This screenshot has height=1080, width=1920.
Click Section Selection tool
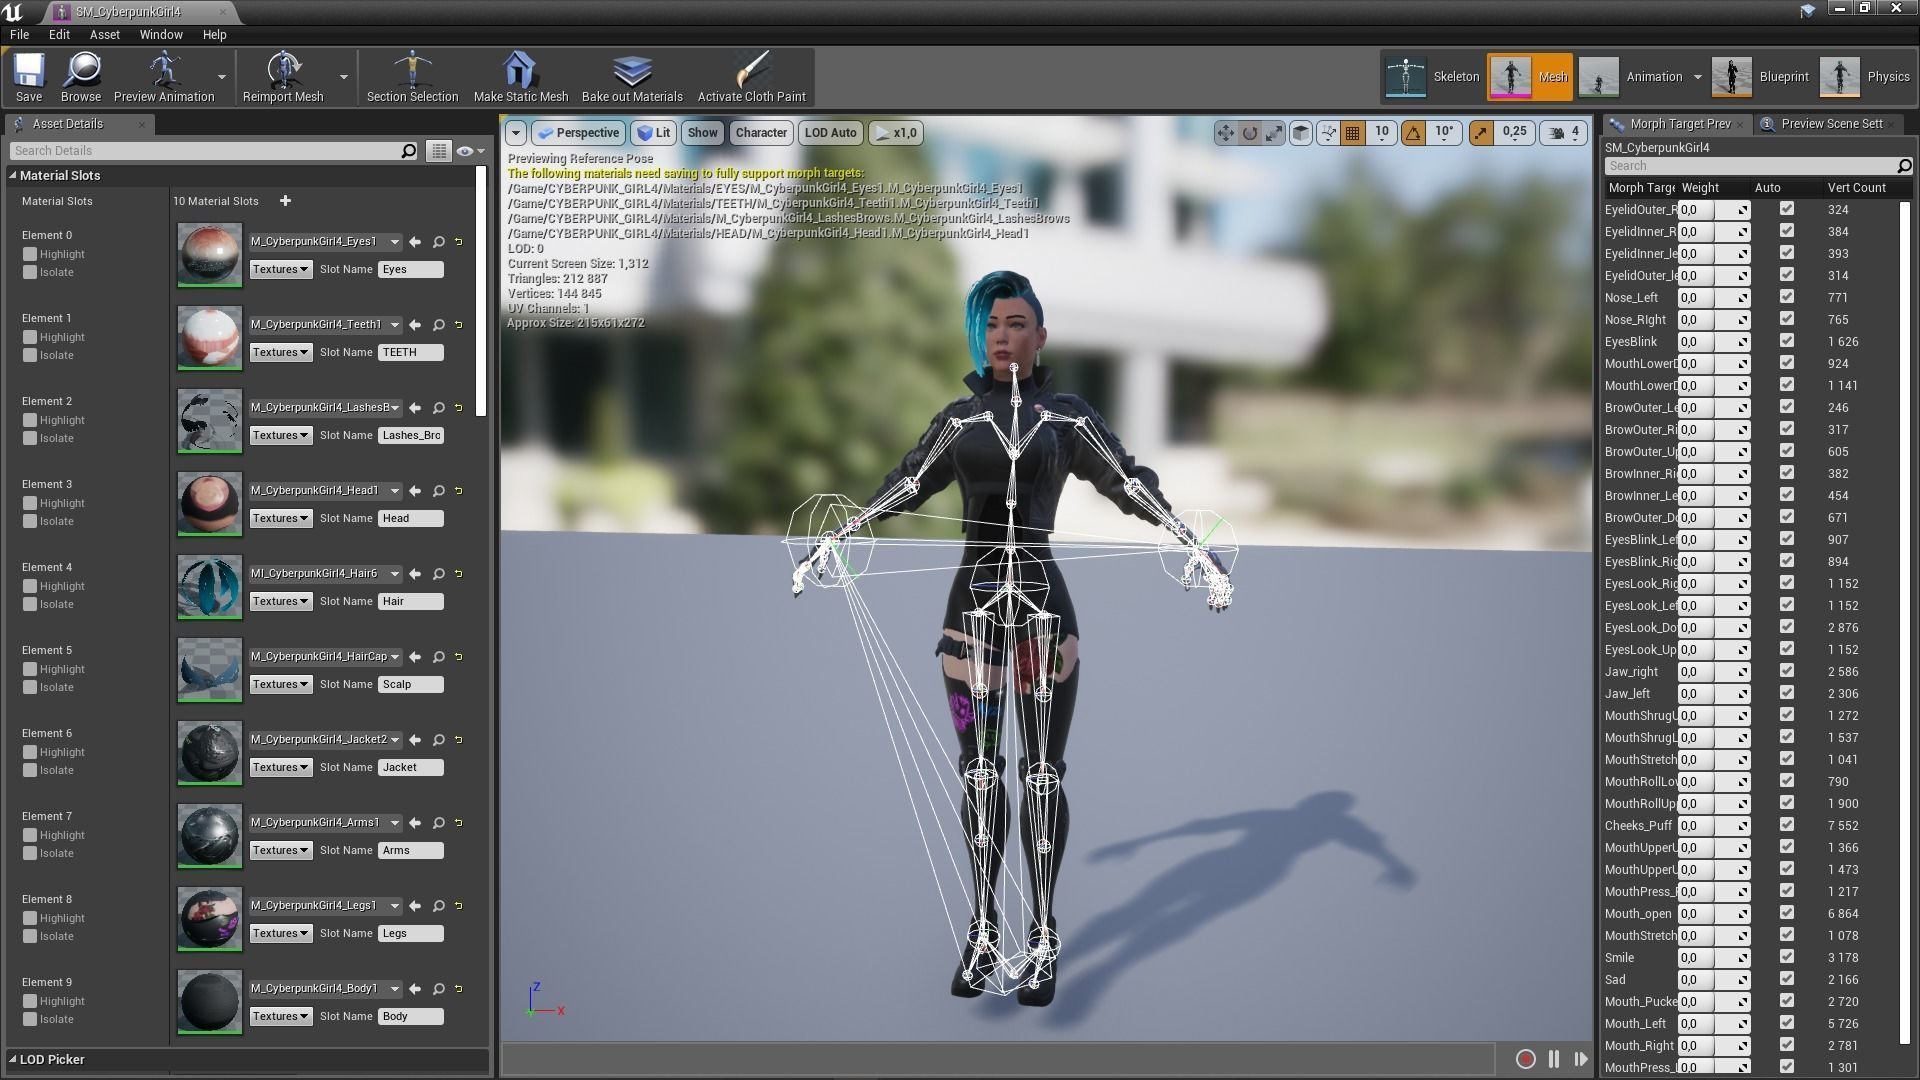tap(412, 77)
